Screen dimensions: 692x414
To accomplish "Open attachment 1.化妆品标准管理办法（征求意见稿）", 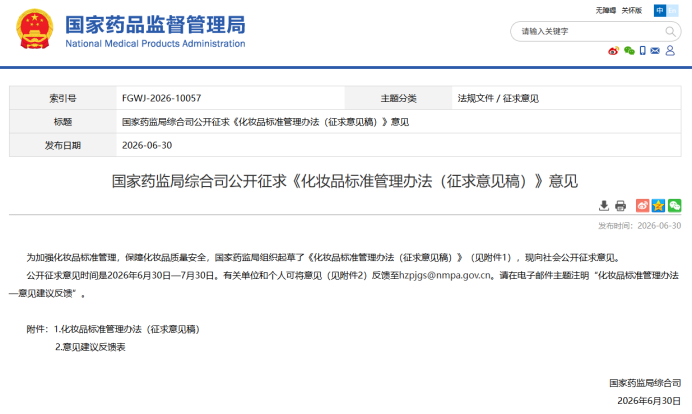I will tap(127, 329).
